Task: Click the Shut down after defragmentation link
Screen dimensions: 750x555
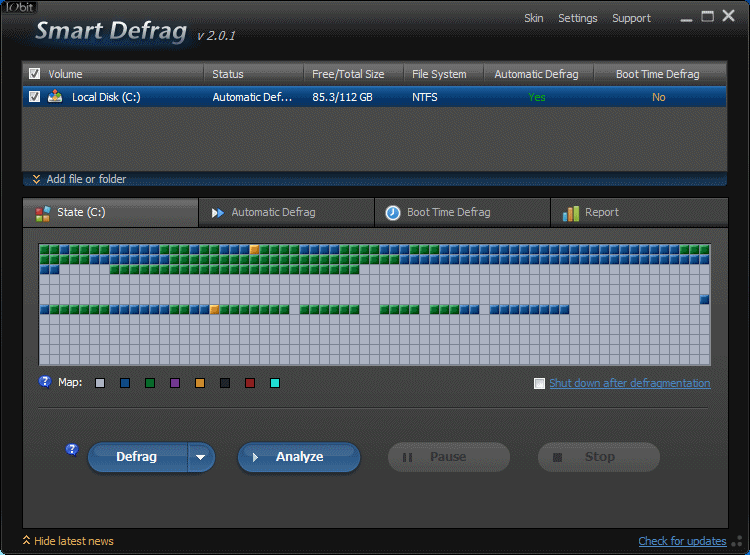Action: tap(629, 383)
